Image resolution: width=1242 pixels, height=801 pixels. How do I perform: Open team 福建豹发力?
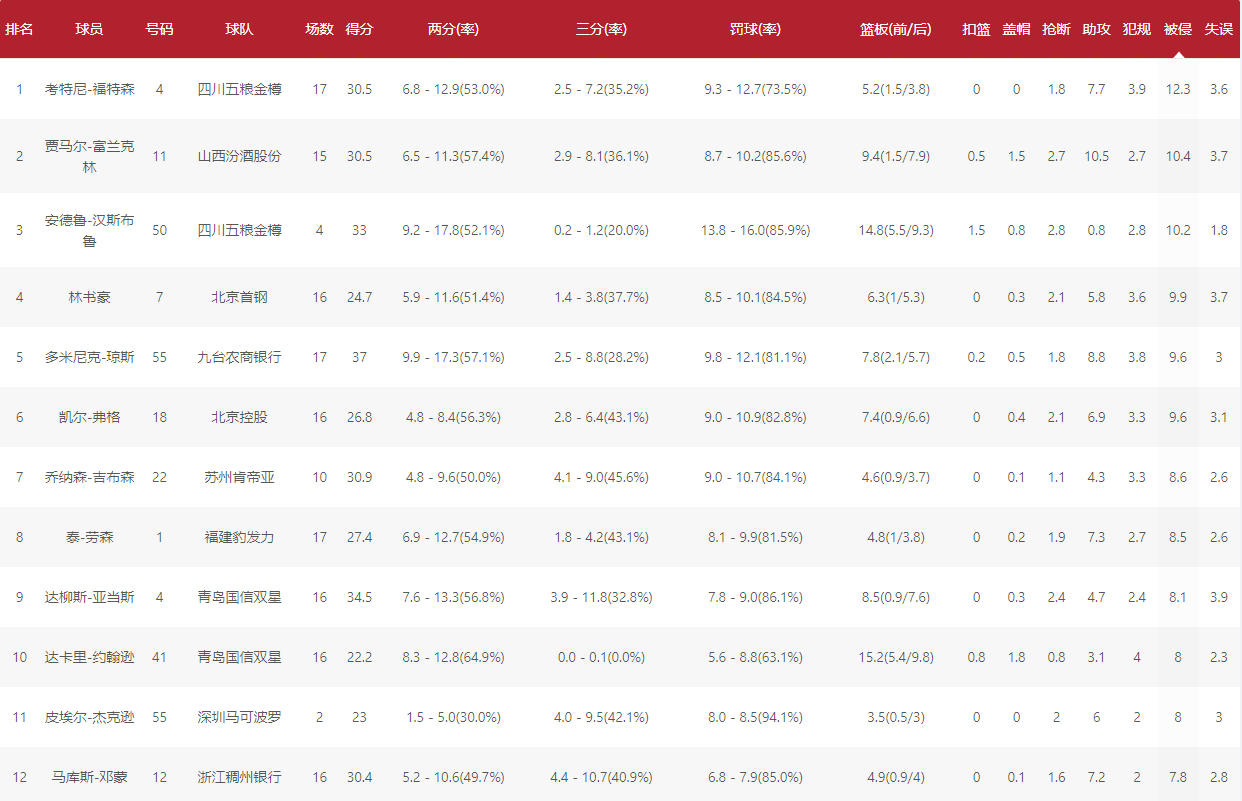(239, 537)
